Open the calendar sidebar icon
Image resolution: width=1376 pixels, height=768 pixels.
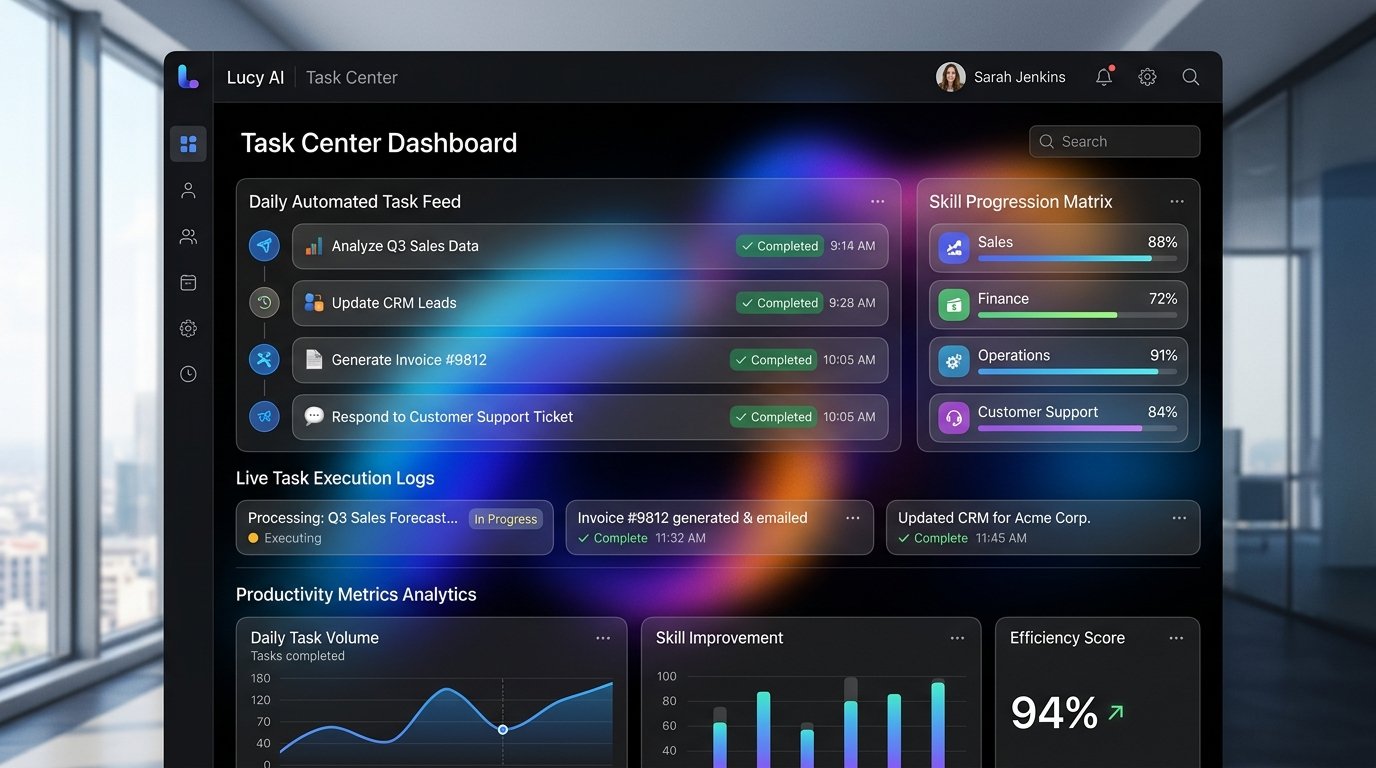coord(188,282)
